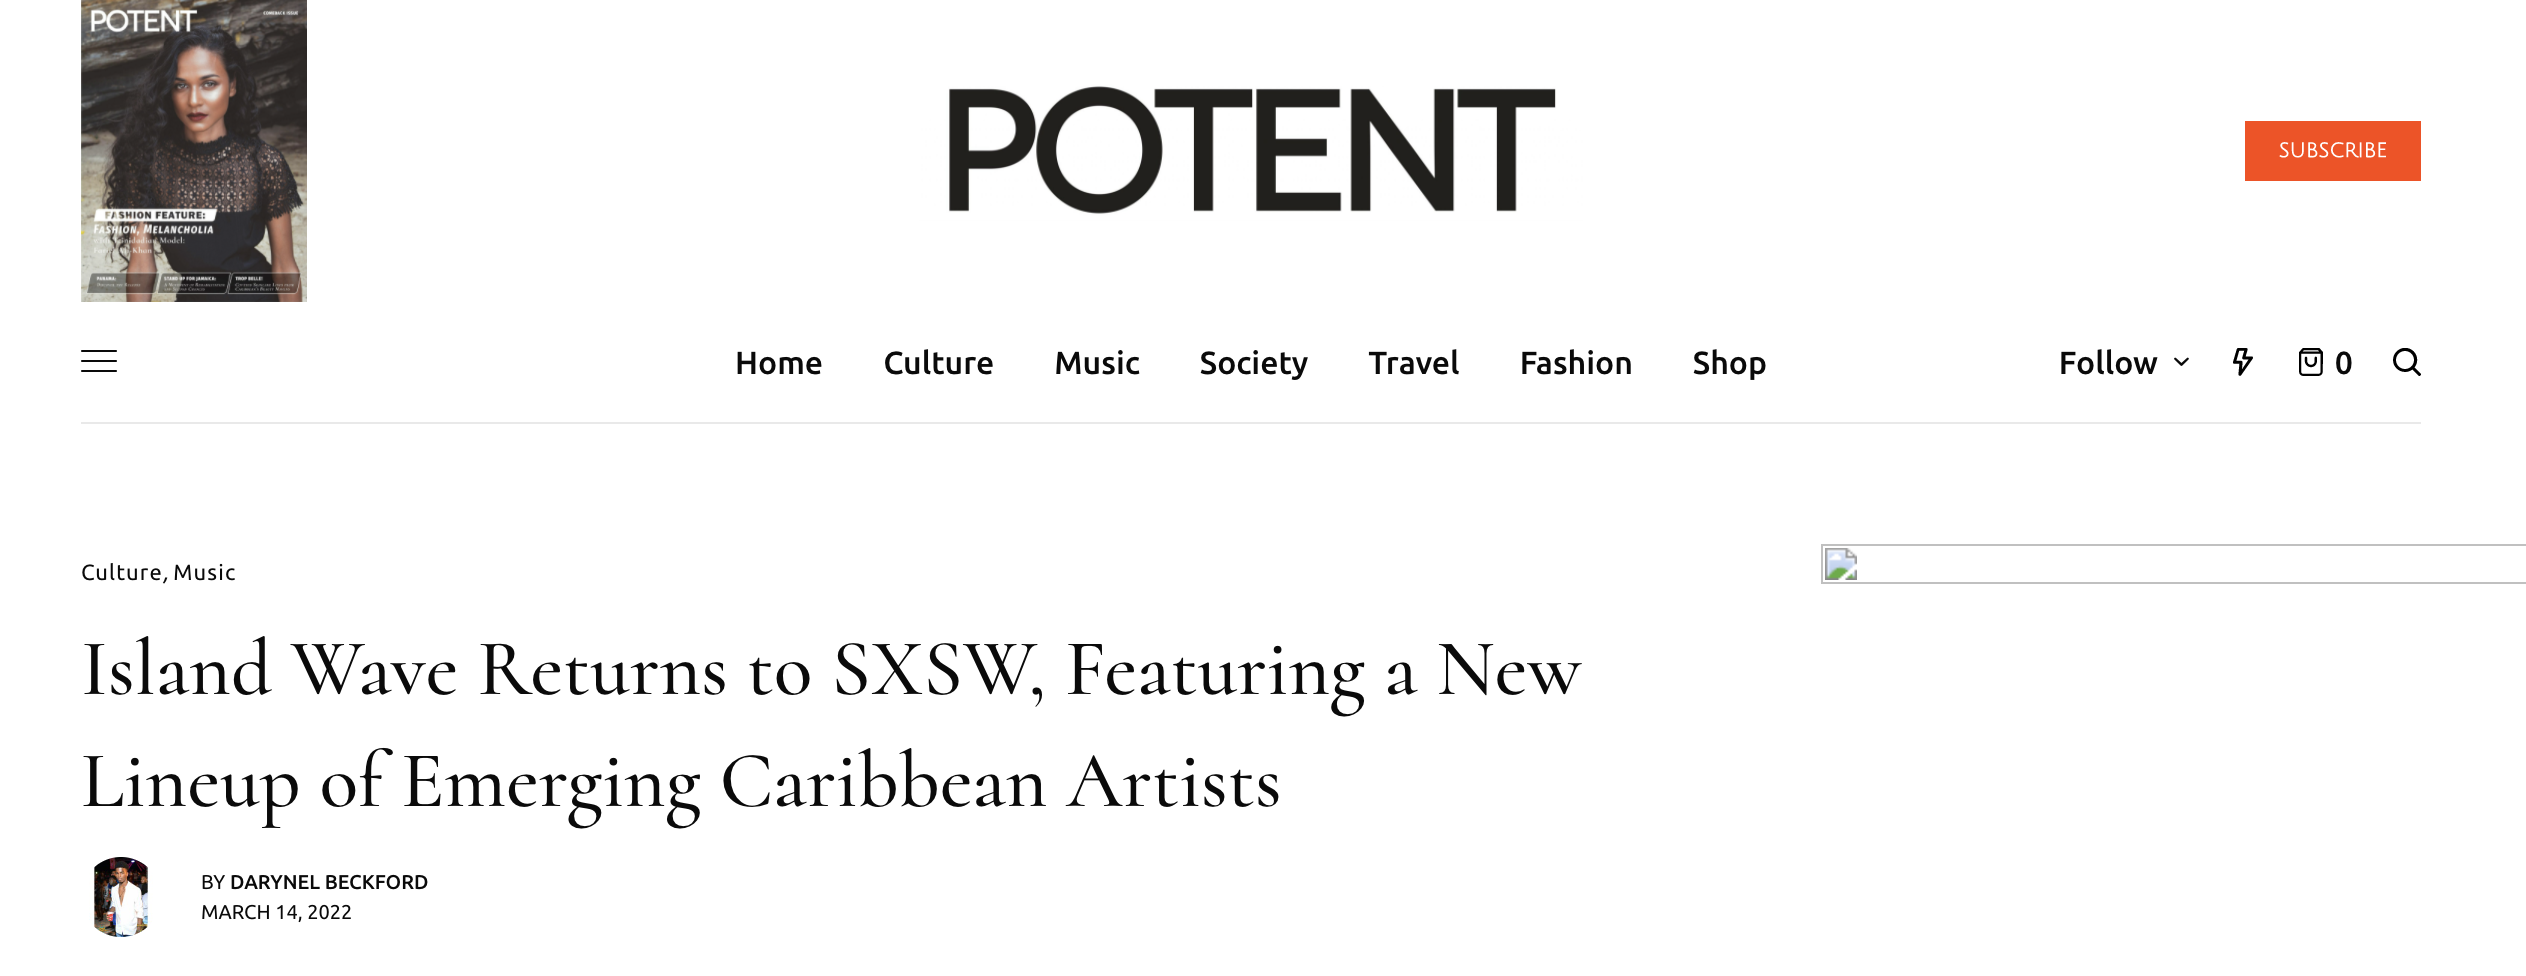Open the Fashion nav item
This screenshot has width=2526, height=976.
1576,363
